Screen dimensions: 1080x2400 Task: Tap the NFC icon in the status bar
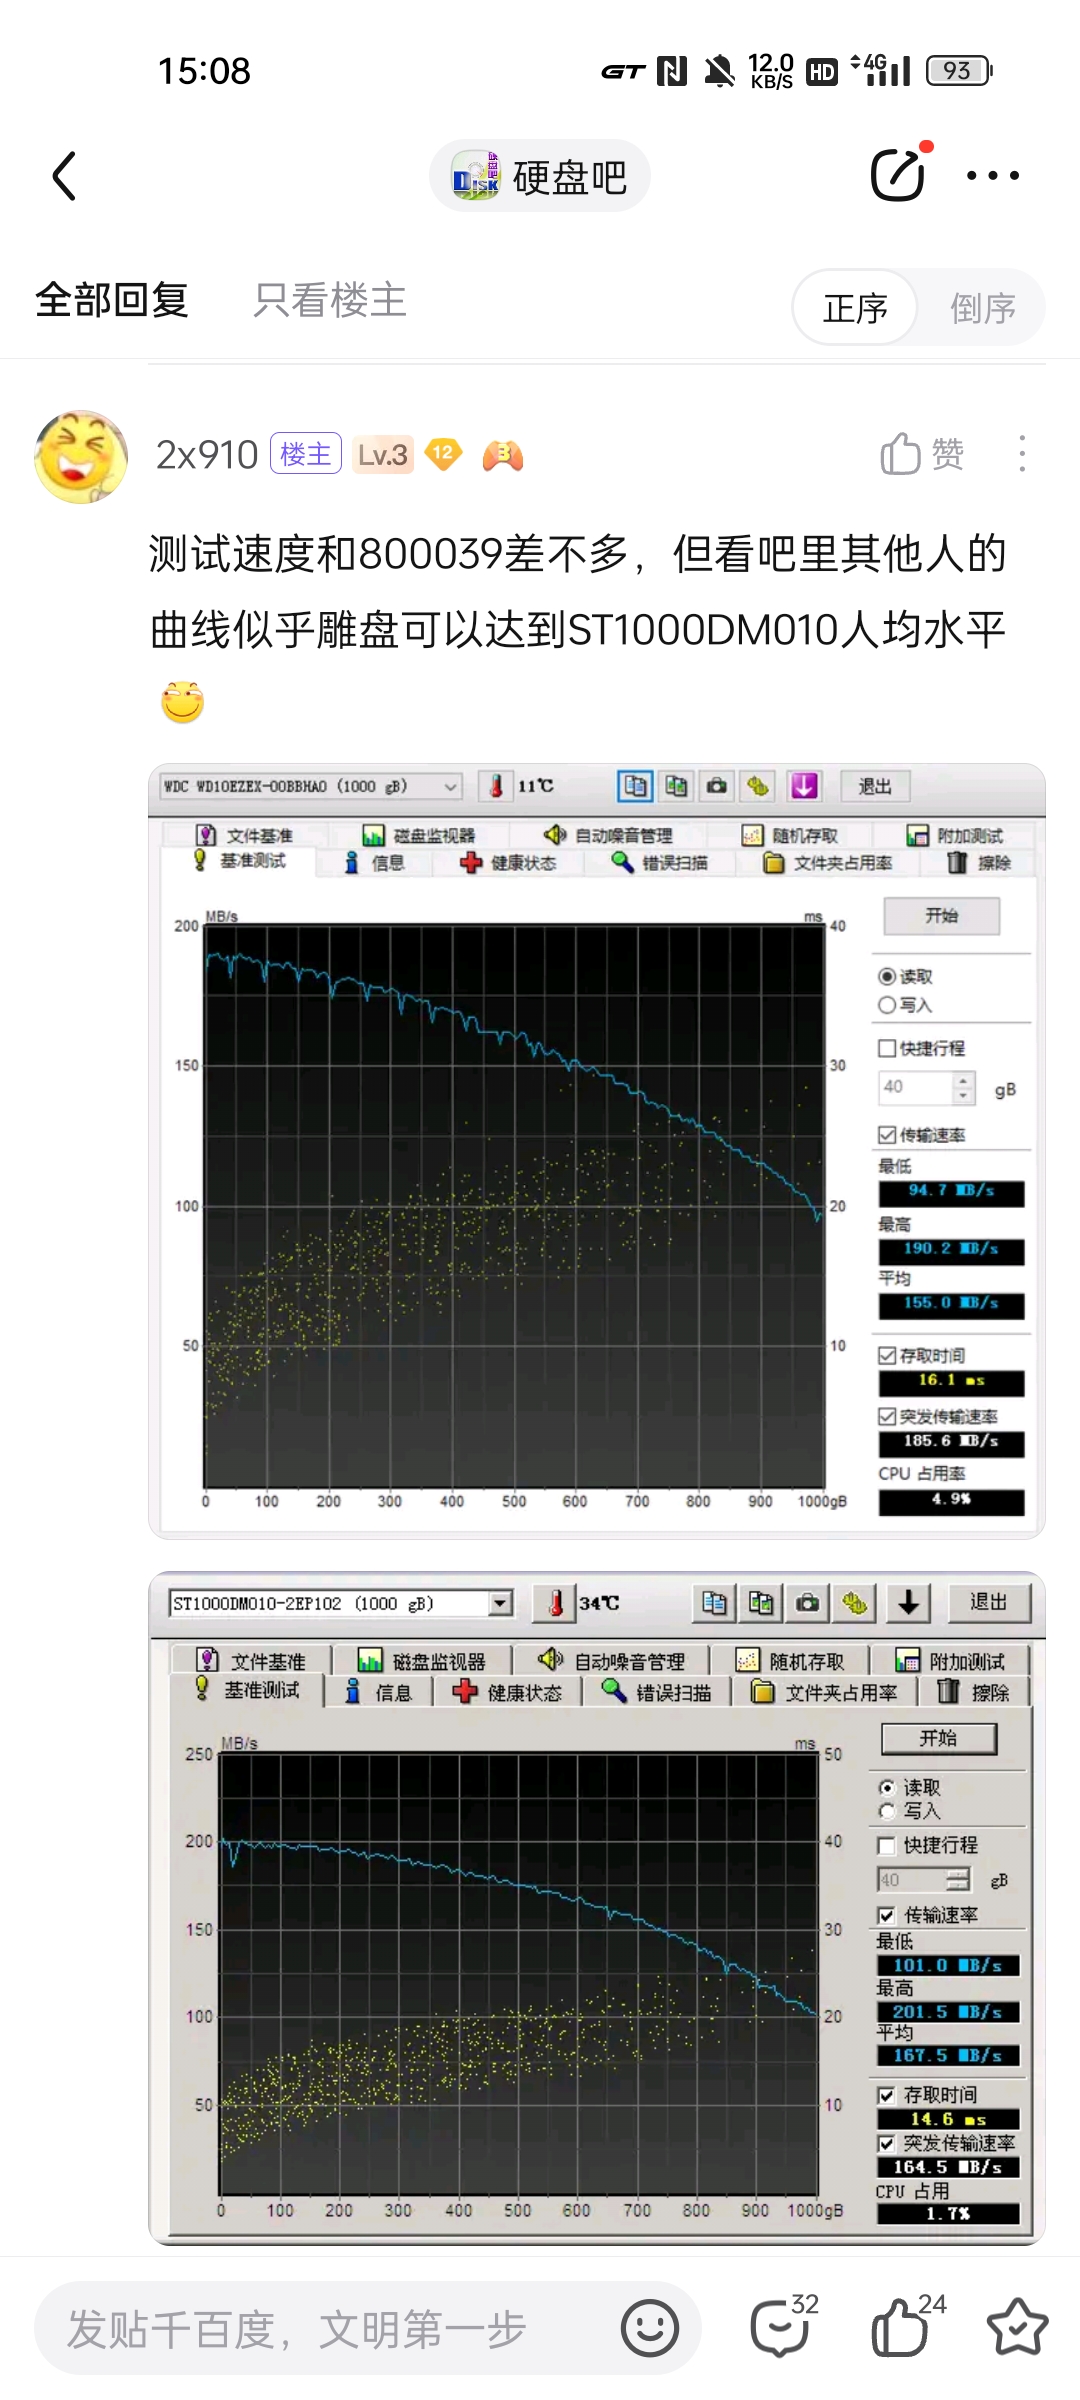pyautogui.click(x=672, y=70)
